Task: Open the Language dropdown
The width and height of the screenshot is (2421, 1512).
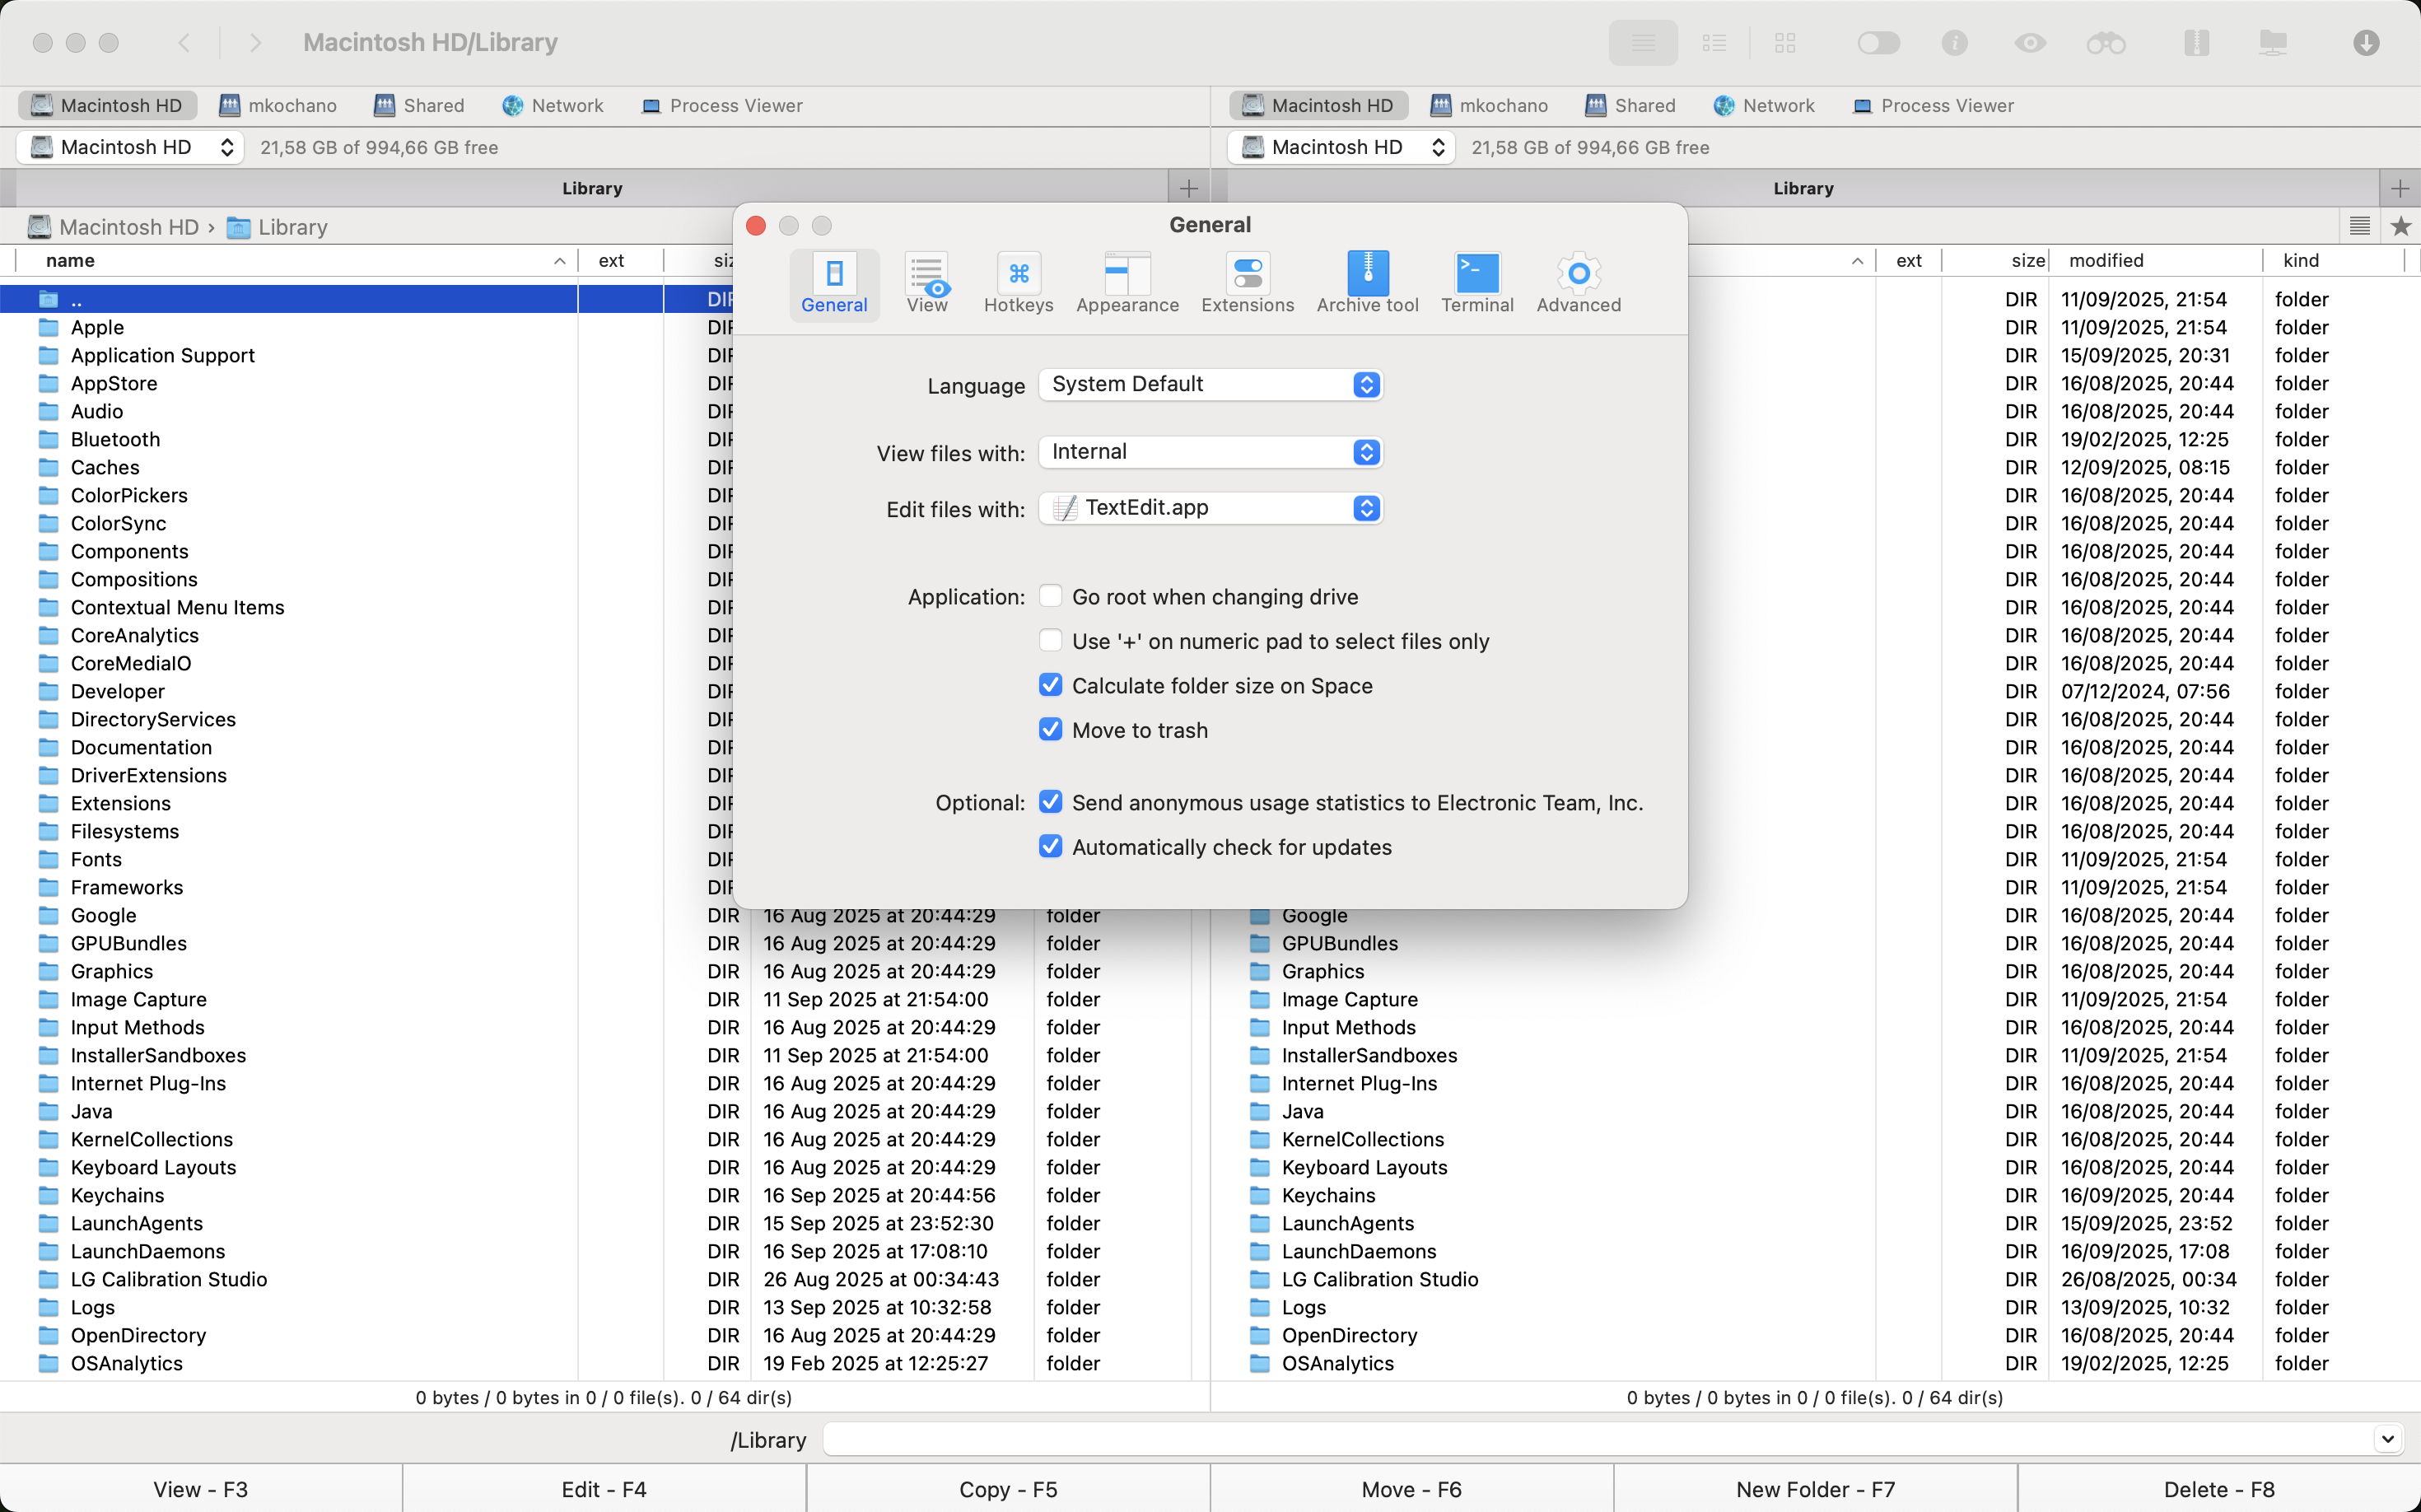Action: [1211, 385]
